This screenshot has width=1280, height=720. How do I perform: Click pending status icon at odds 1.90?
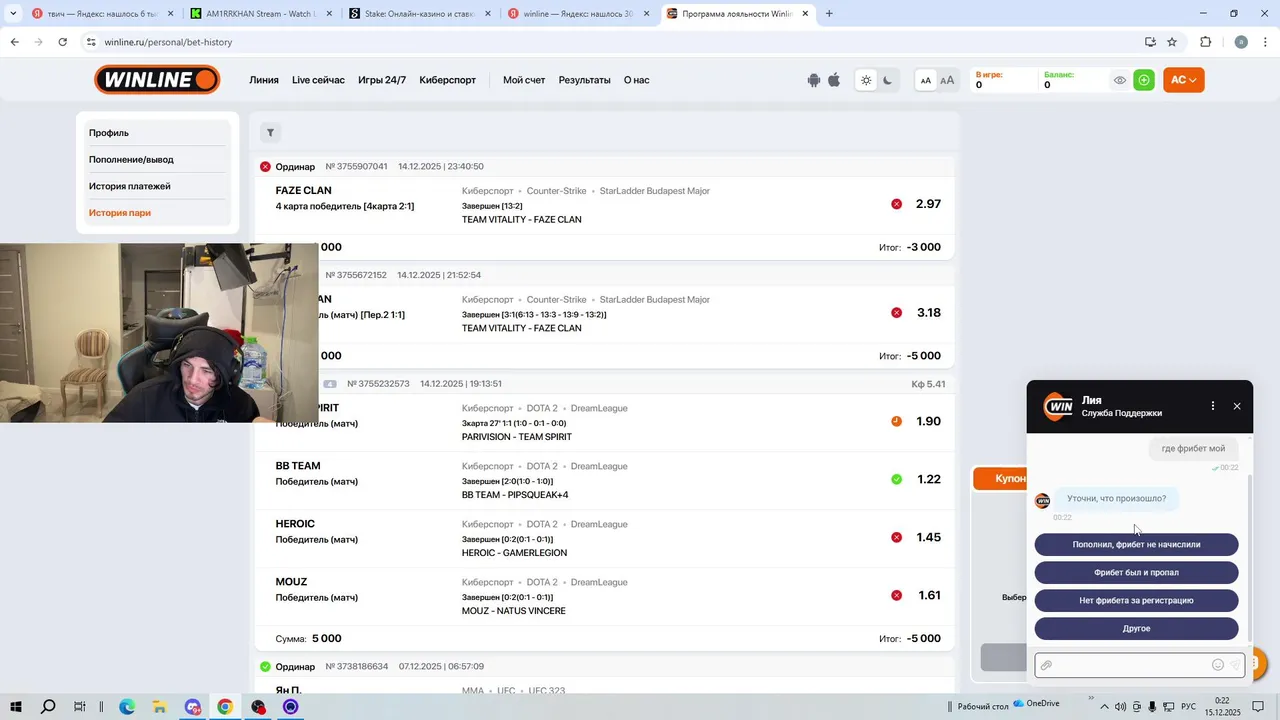(x=896, y=421)
